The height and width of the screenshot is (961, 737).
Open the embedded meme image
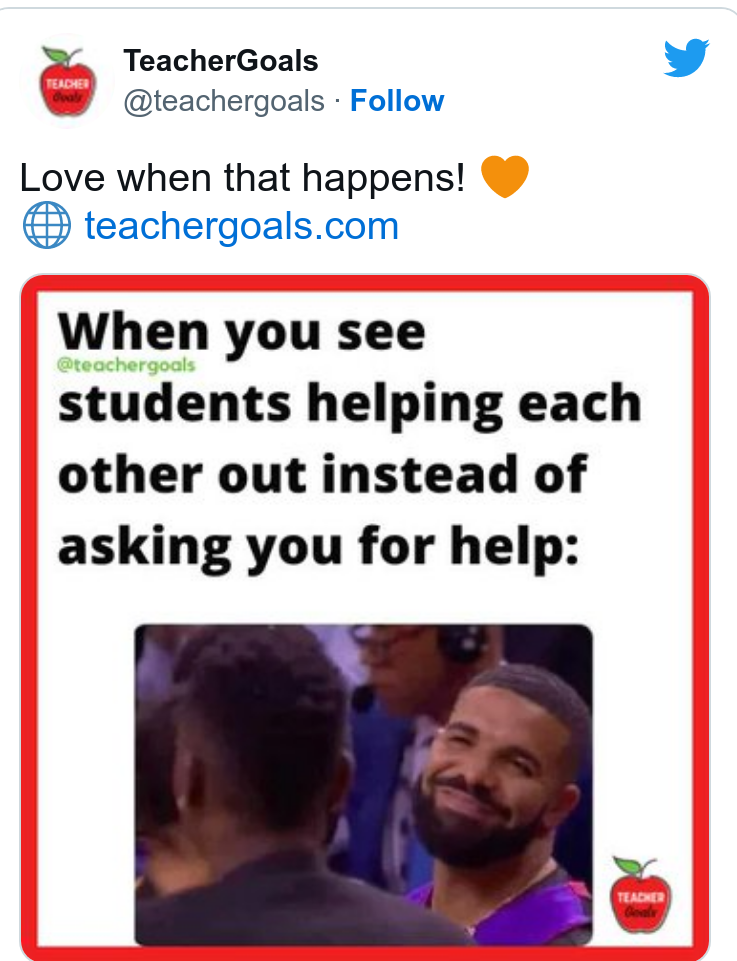pos(365,617)
